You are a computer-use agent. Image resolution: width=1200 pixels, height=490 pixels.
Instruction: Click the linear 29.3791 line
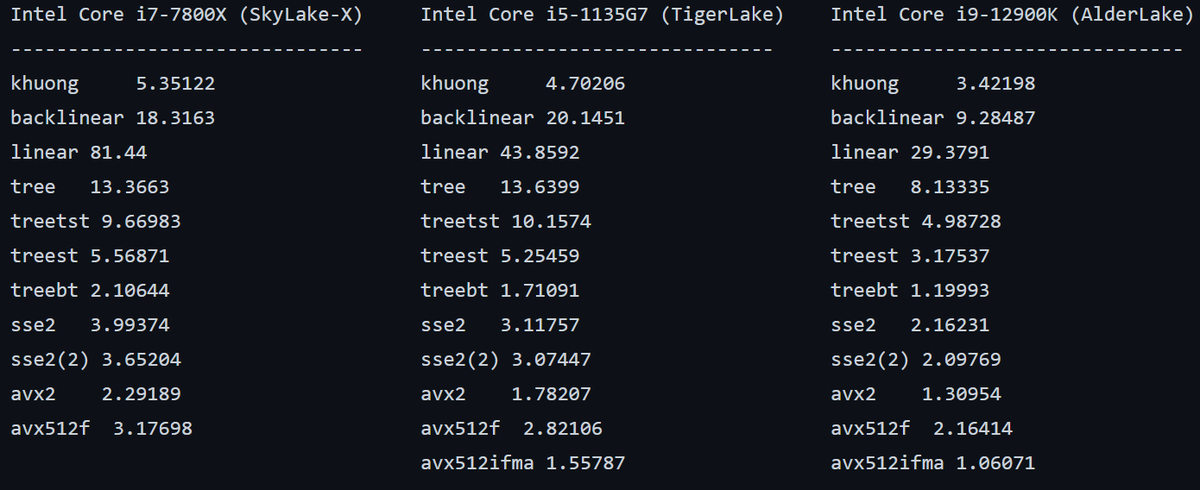tap(910, 153)
